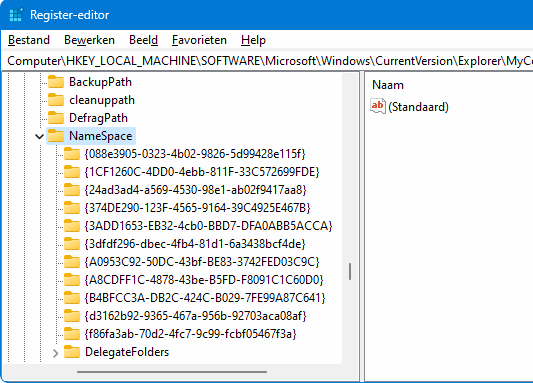Screen dimensions: 533x383
Task: Click the DelegateFolders folder icon
Action: pos(72,352)
